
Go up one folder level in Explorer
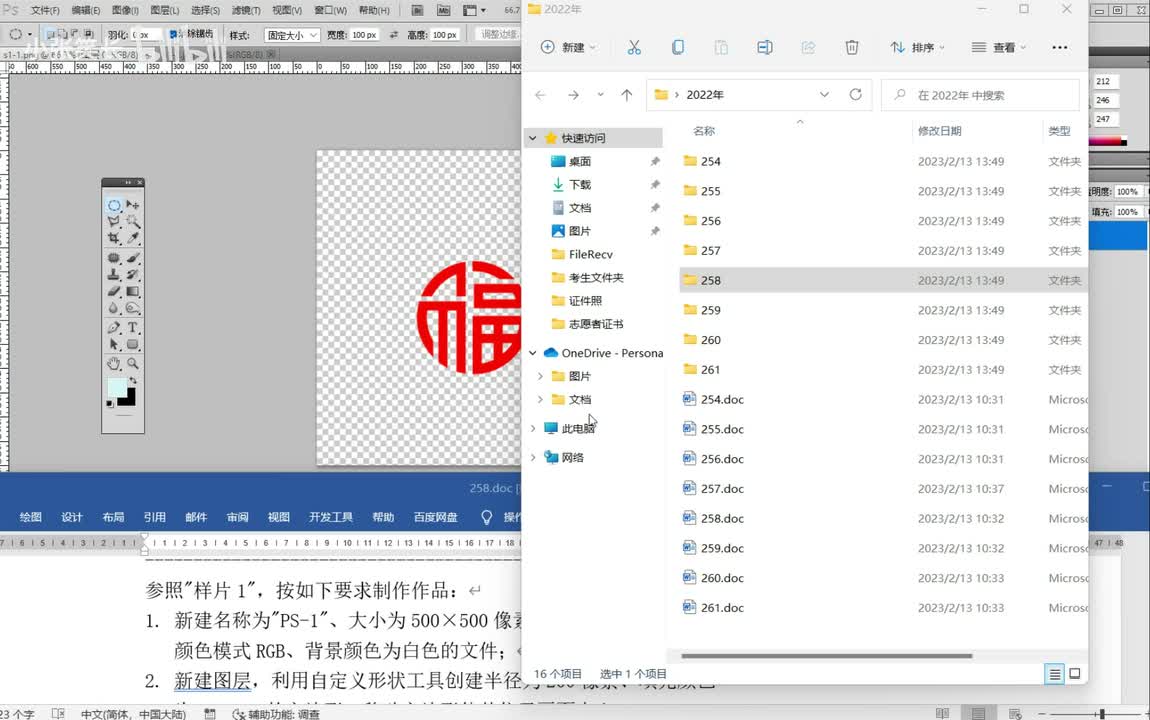point(626,95)
